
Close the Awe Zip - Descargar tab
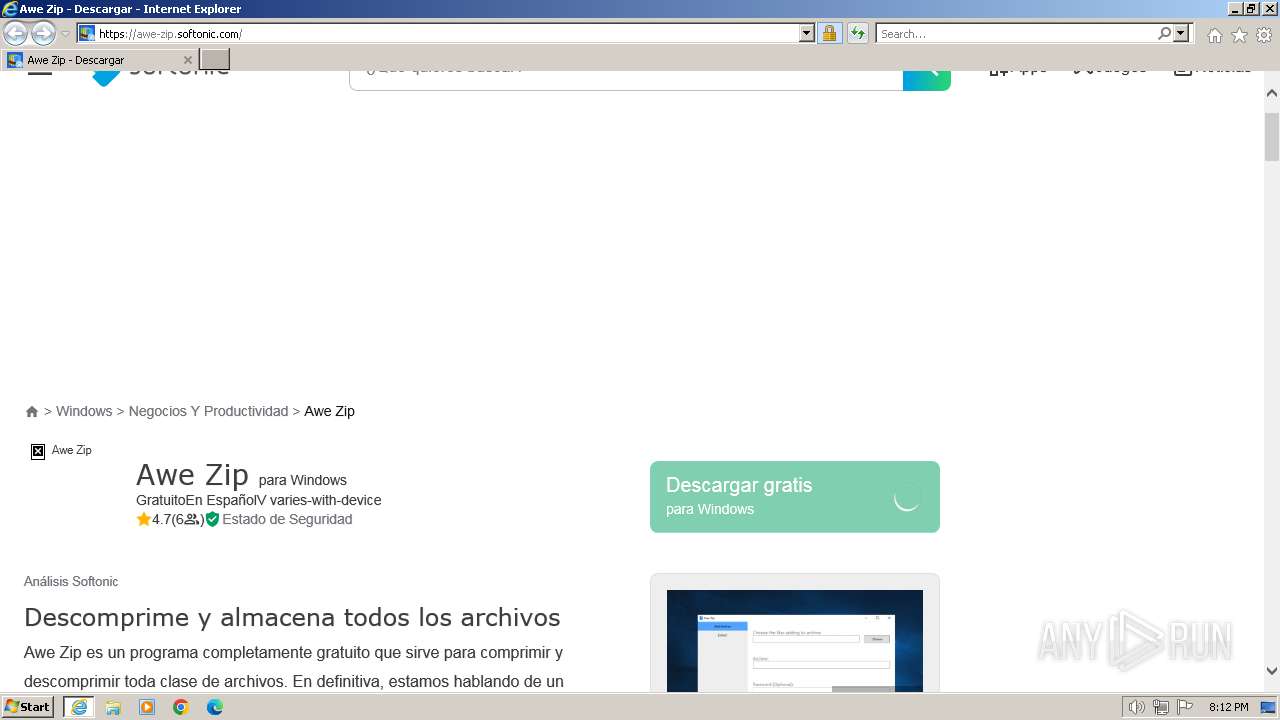[188, 60]
